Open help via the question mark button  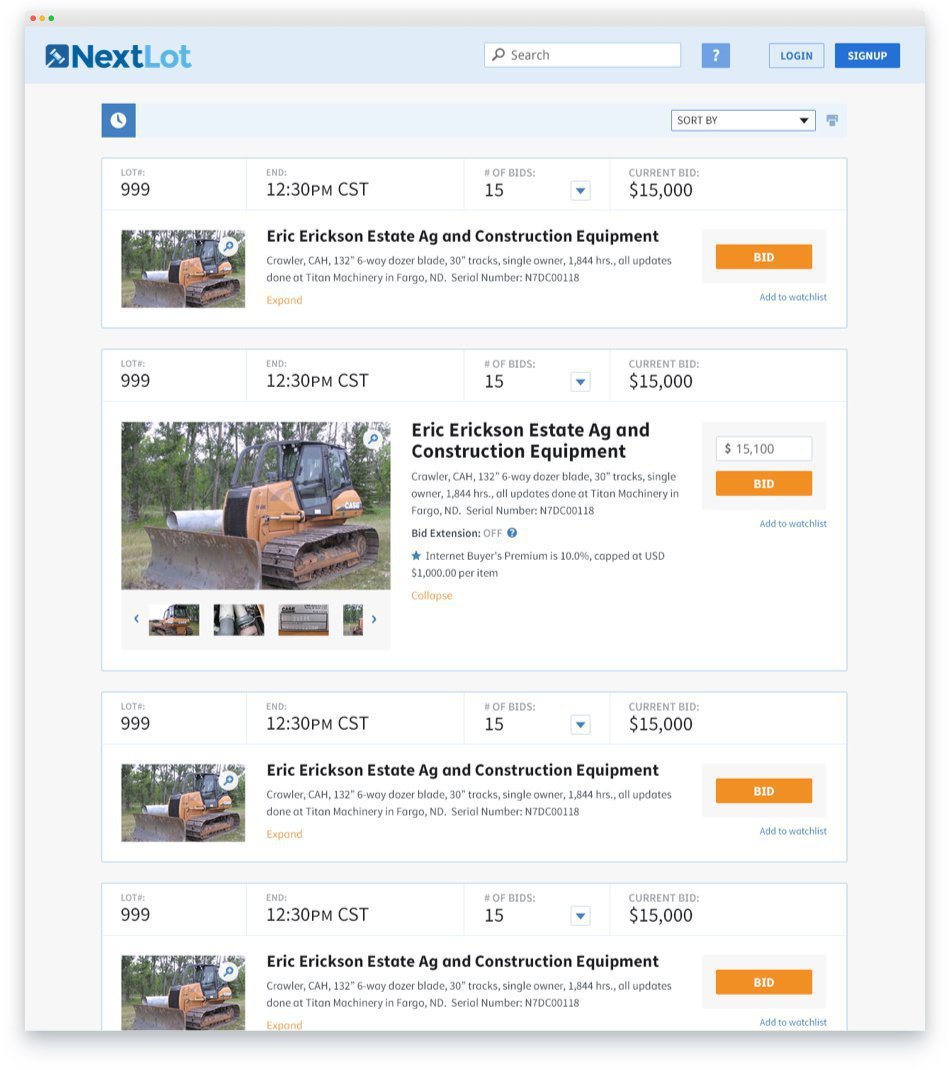click(x=715, y=55)
